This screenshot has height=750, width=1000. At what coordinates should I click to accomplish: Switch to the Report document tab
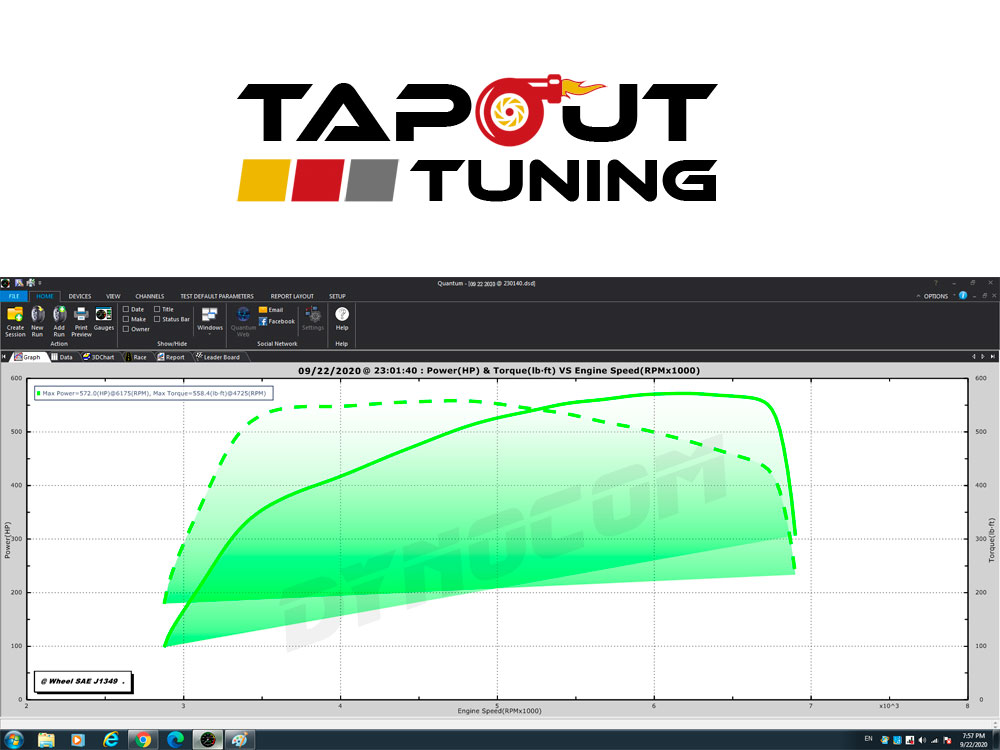click(x=171, y=357)
